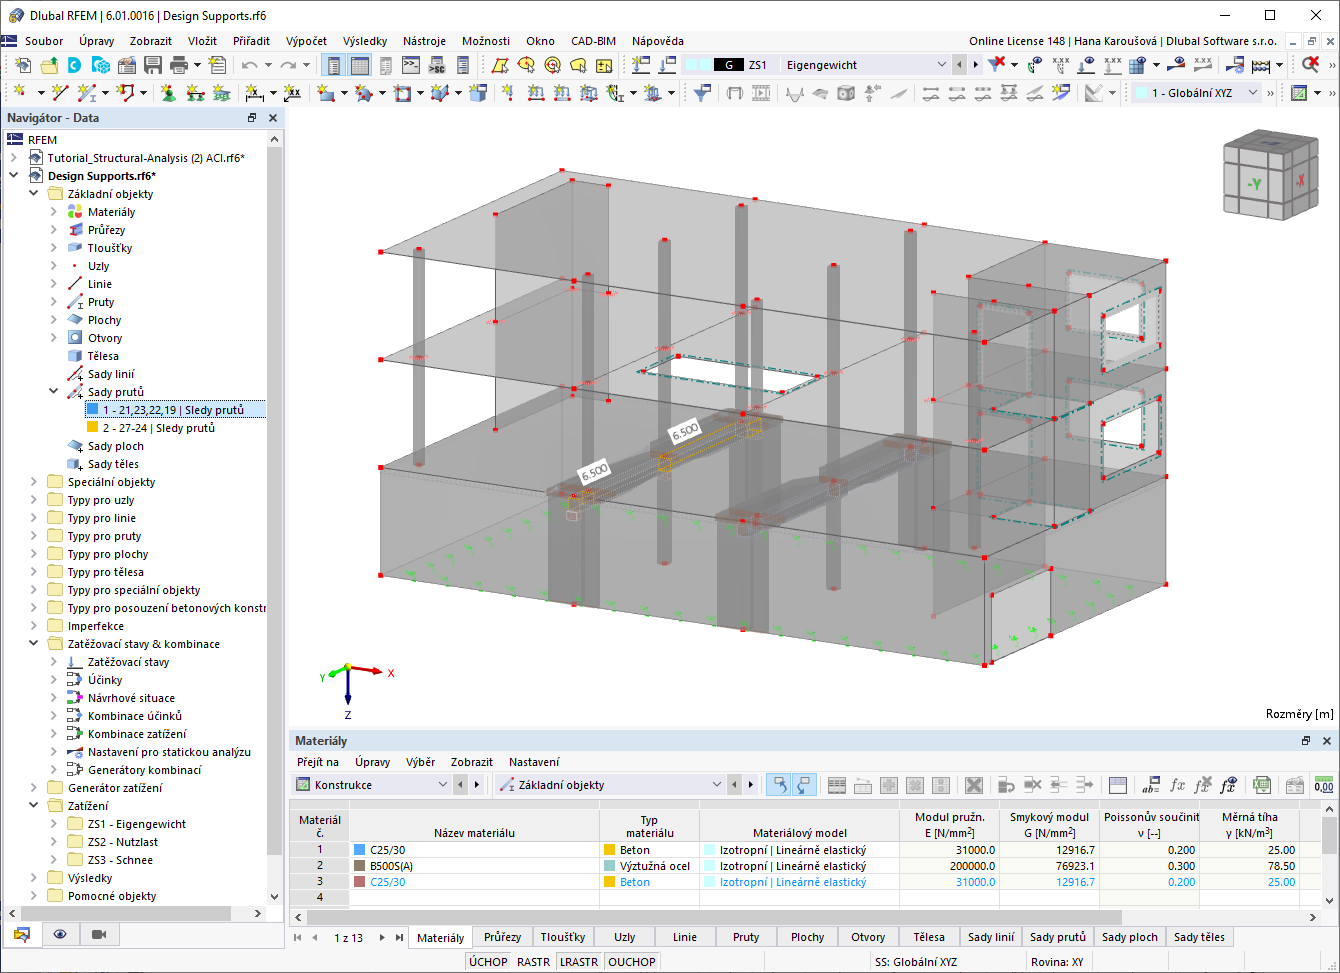Expand the Materiály tree node

[54, 212]
